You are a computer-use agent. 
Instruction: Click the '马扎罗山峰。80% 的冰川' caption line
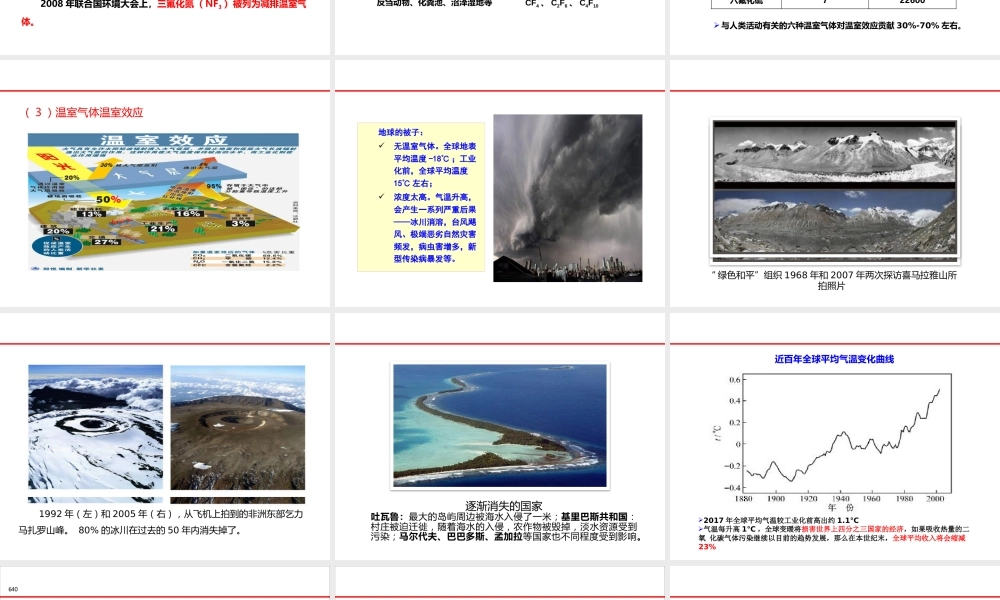pos(131,530)
